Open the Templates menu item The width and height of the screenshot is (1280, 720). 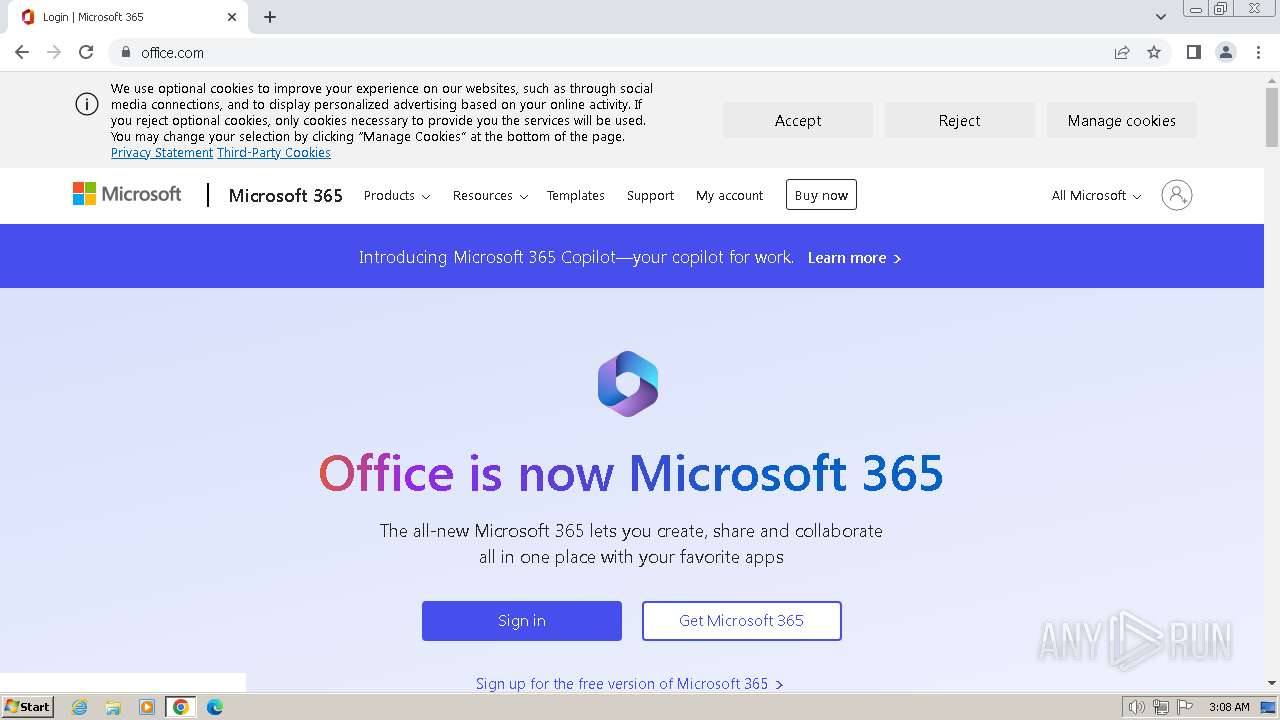[x=576, y=196]
